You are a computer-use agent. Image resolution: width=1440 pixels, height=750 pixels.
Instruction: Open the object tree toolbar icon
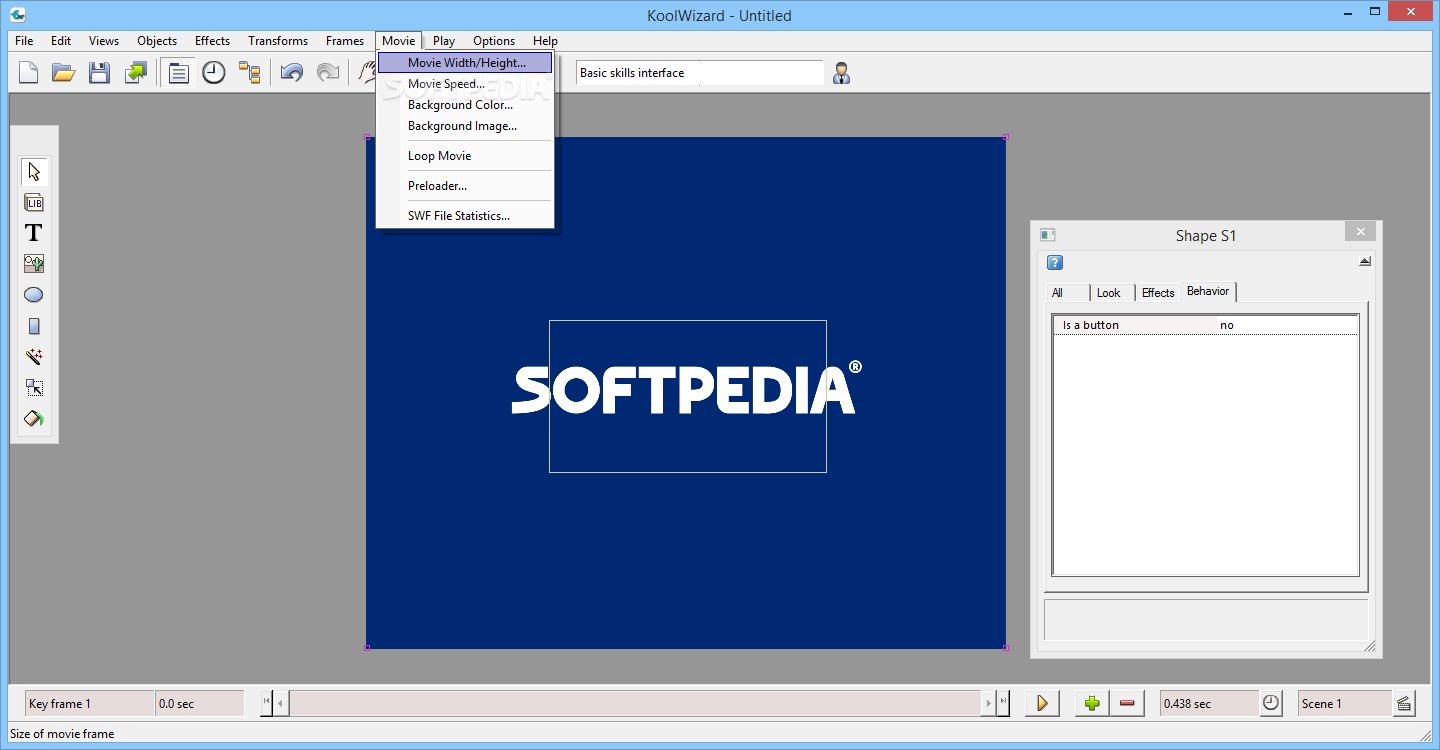[x=249, y=72]
